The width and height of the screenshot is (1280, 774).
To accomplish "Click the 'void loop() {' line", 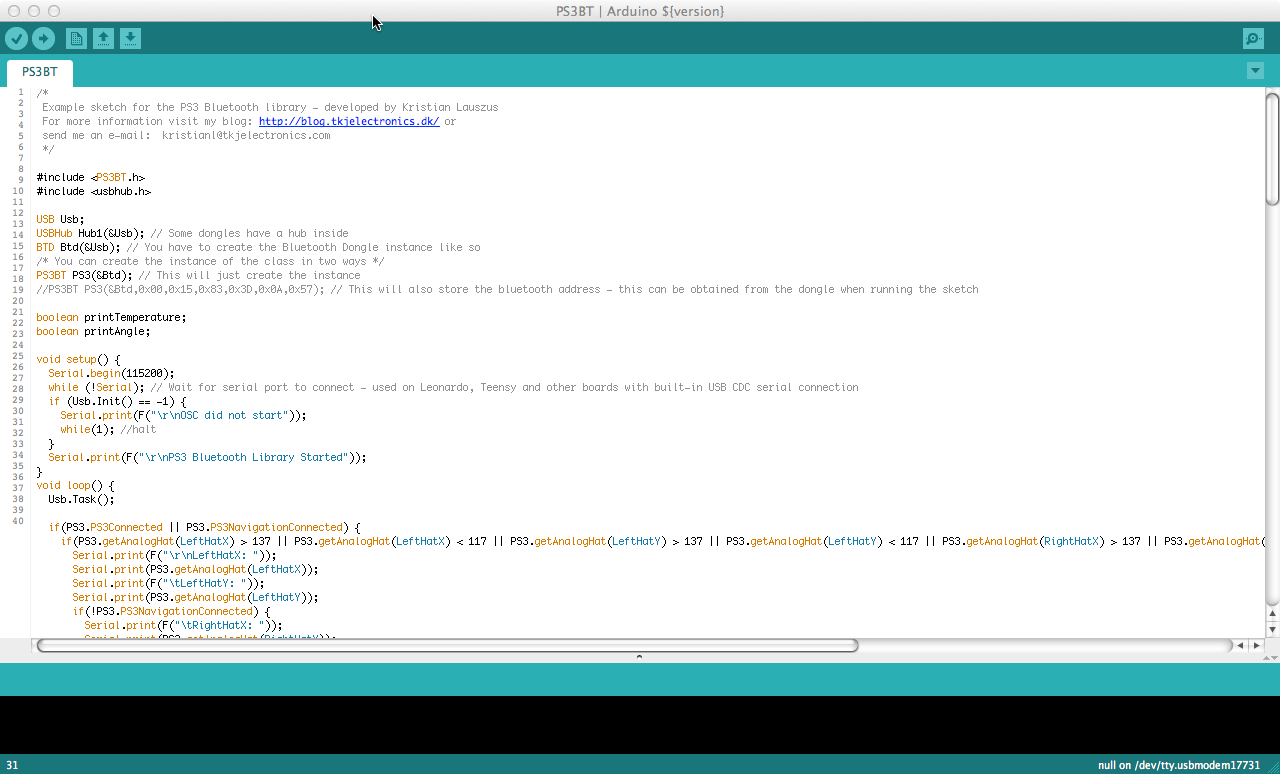I will tap(75, 485).
